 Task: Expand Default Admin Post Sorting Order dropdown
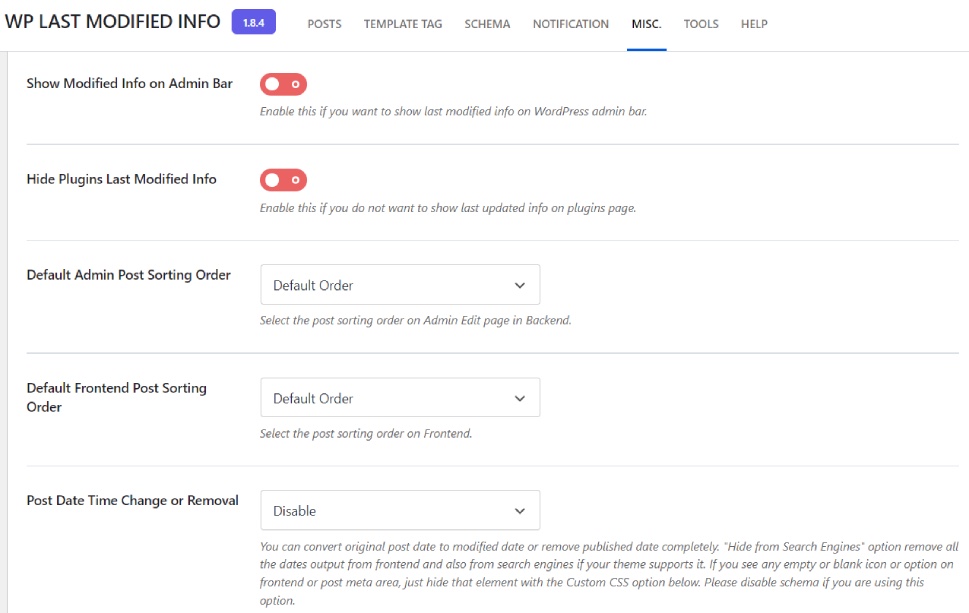(x=400, y=285)
